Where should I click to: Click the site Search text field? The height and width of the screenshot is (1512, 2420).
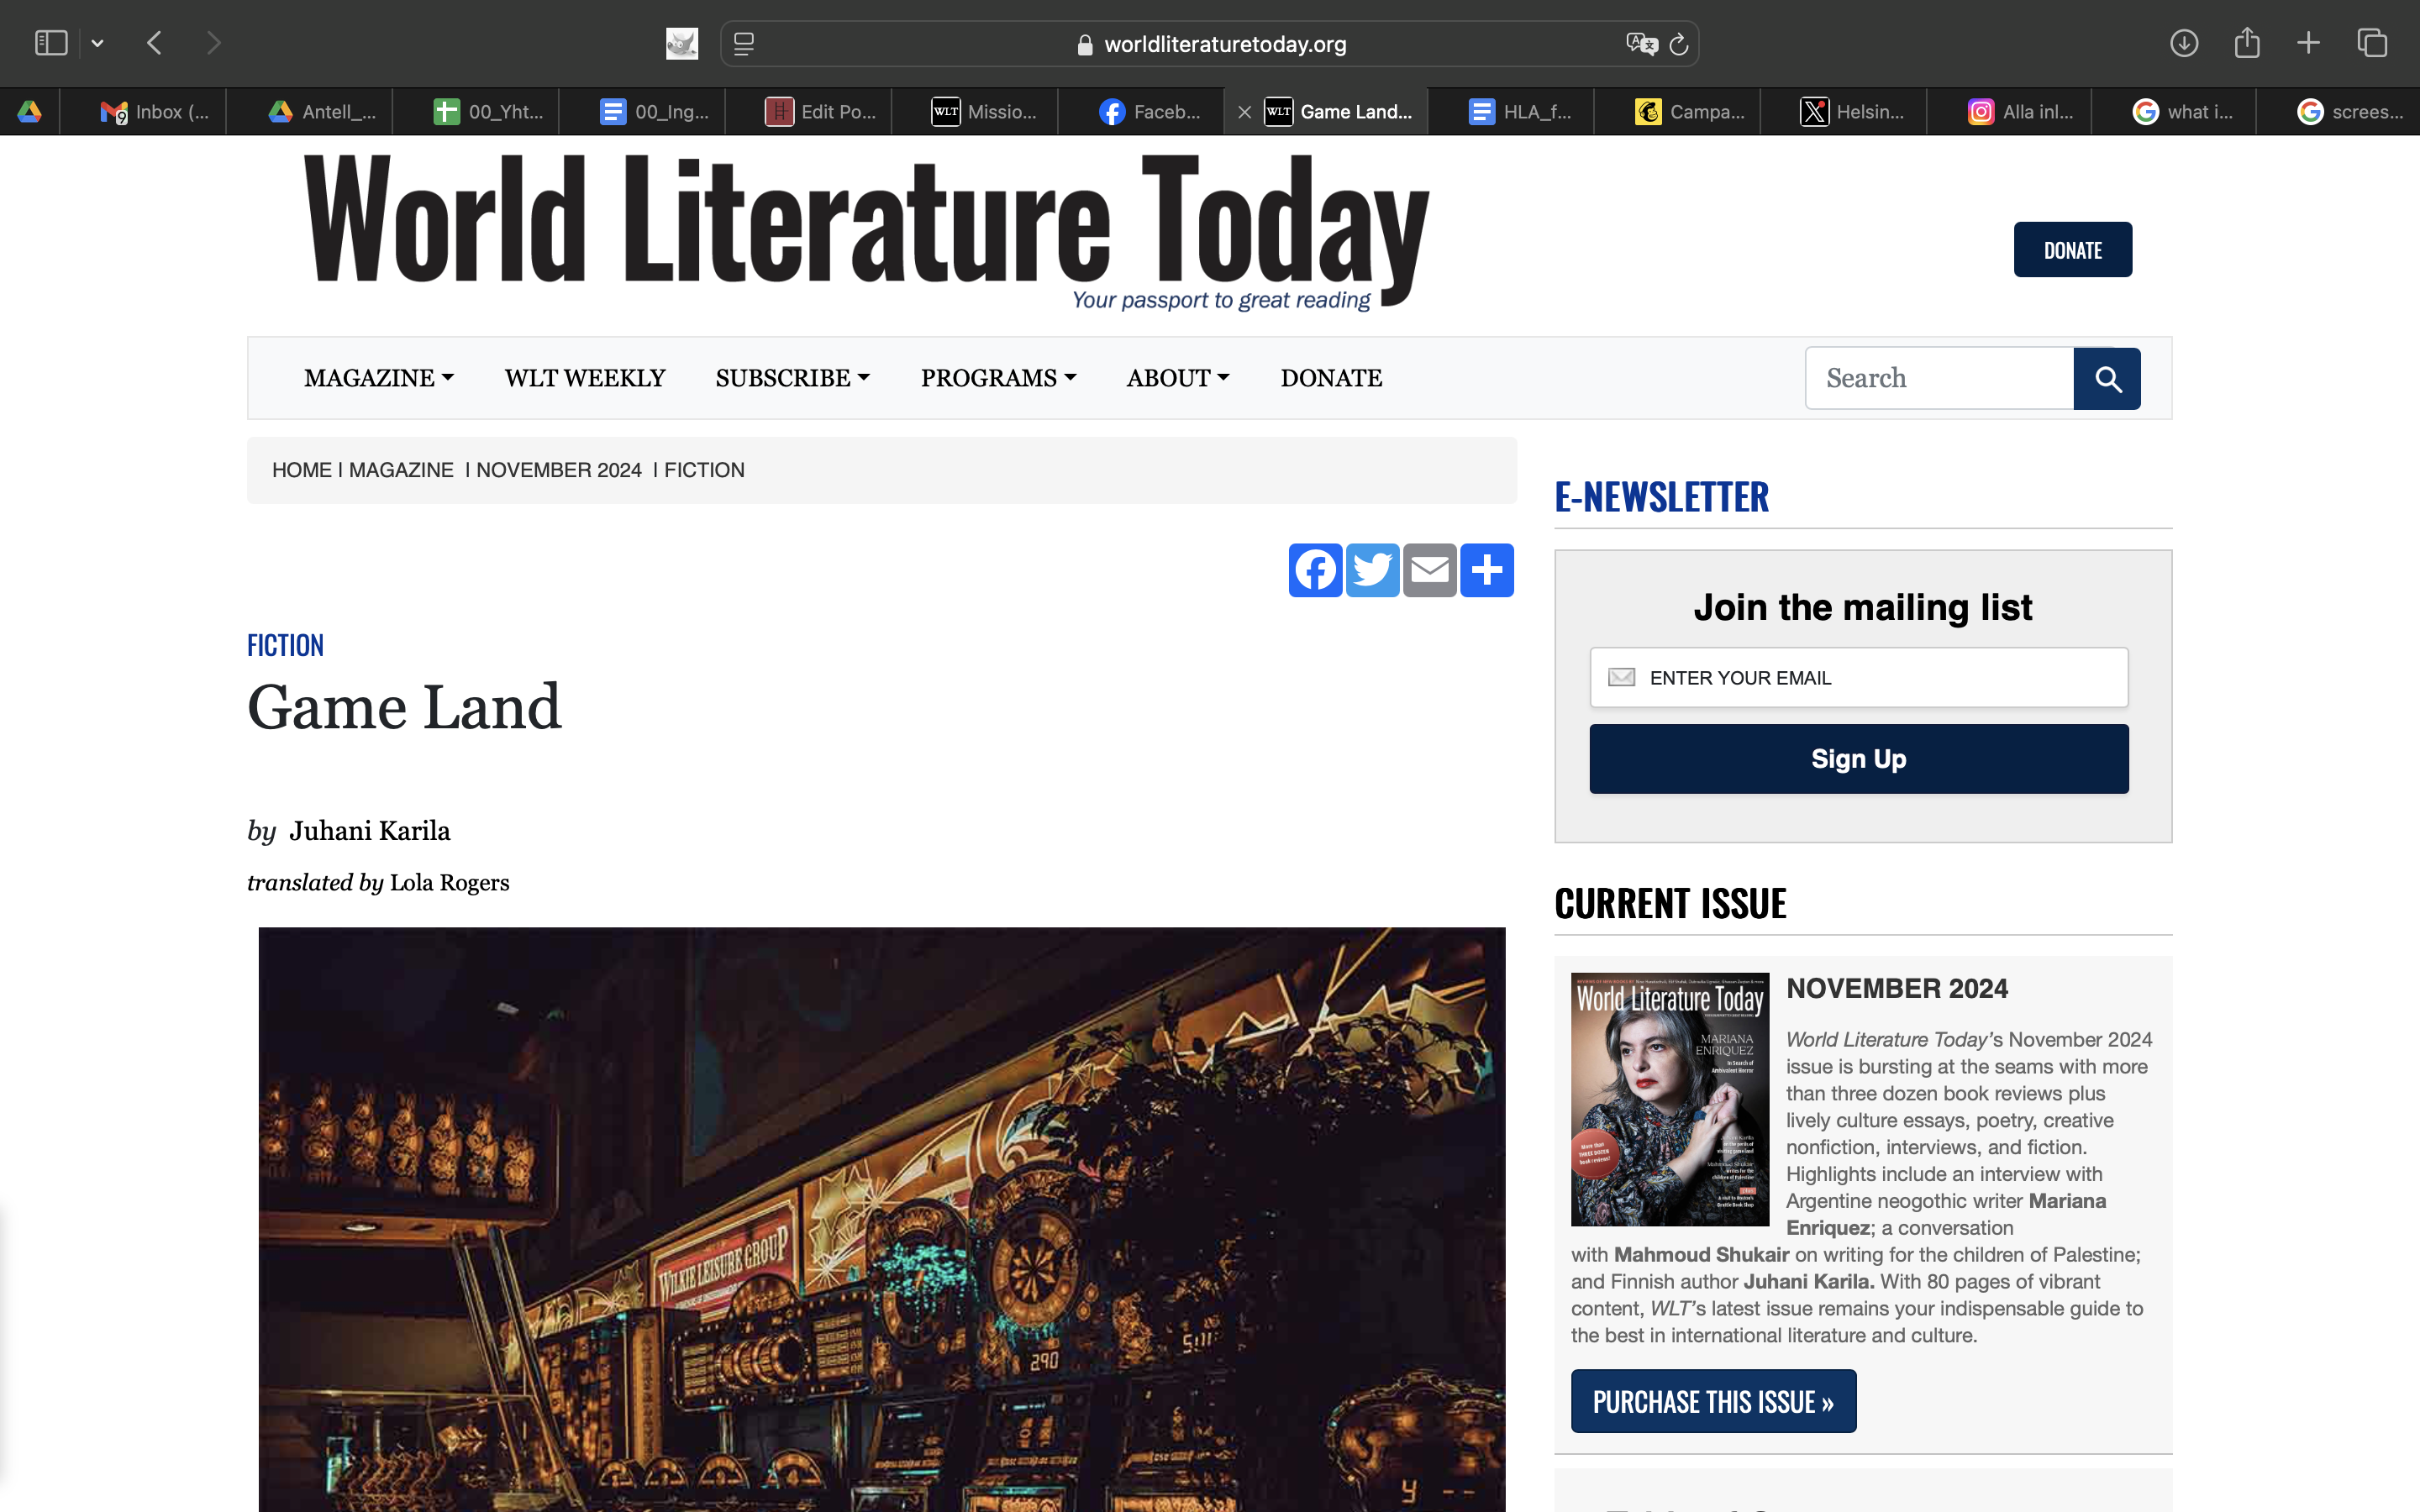pyautogui.click(x=1939, y=378)
